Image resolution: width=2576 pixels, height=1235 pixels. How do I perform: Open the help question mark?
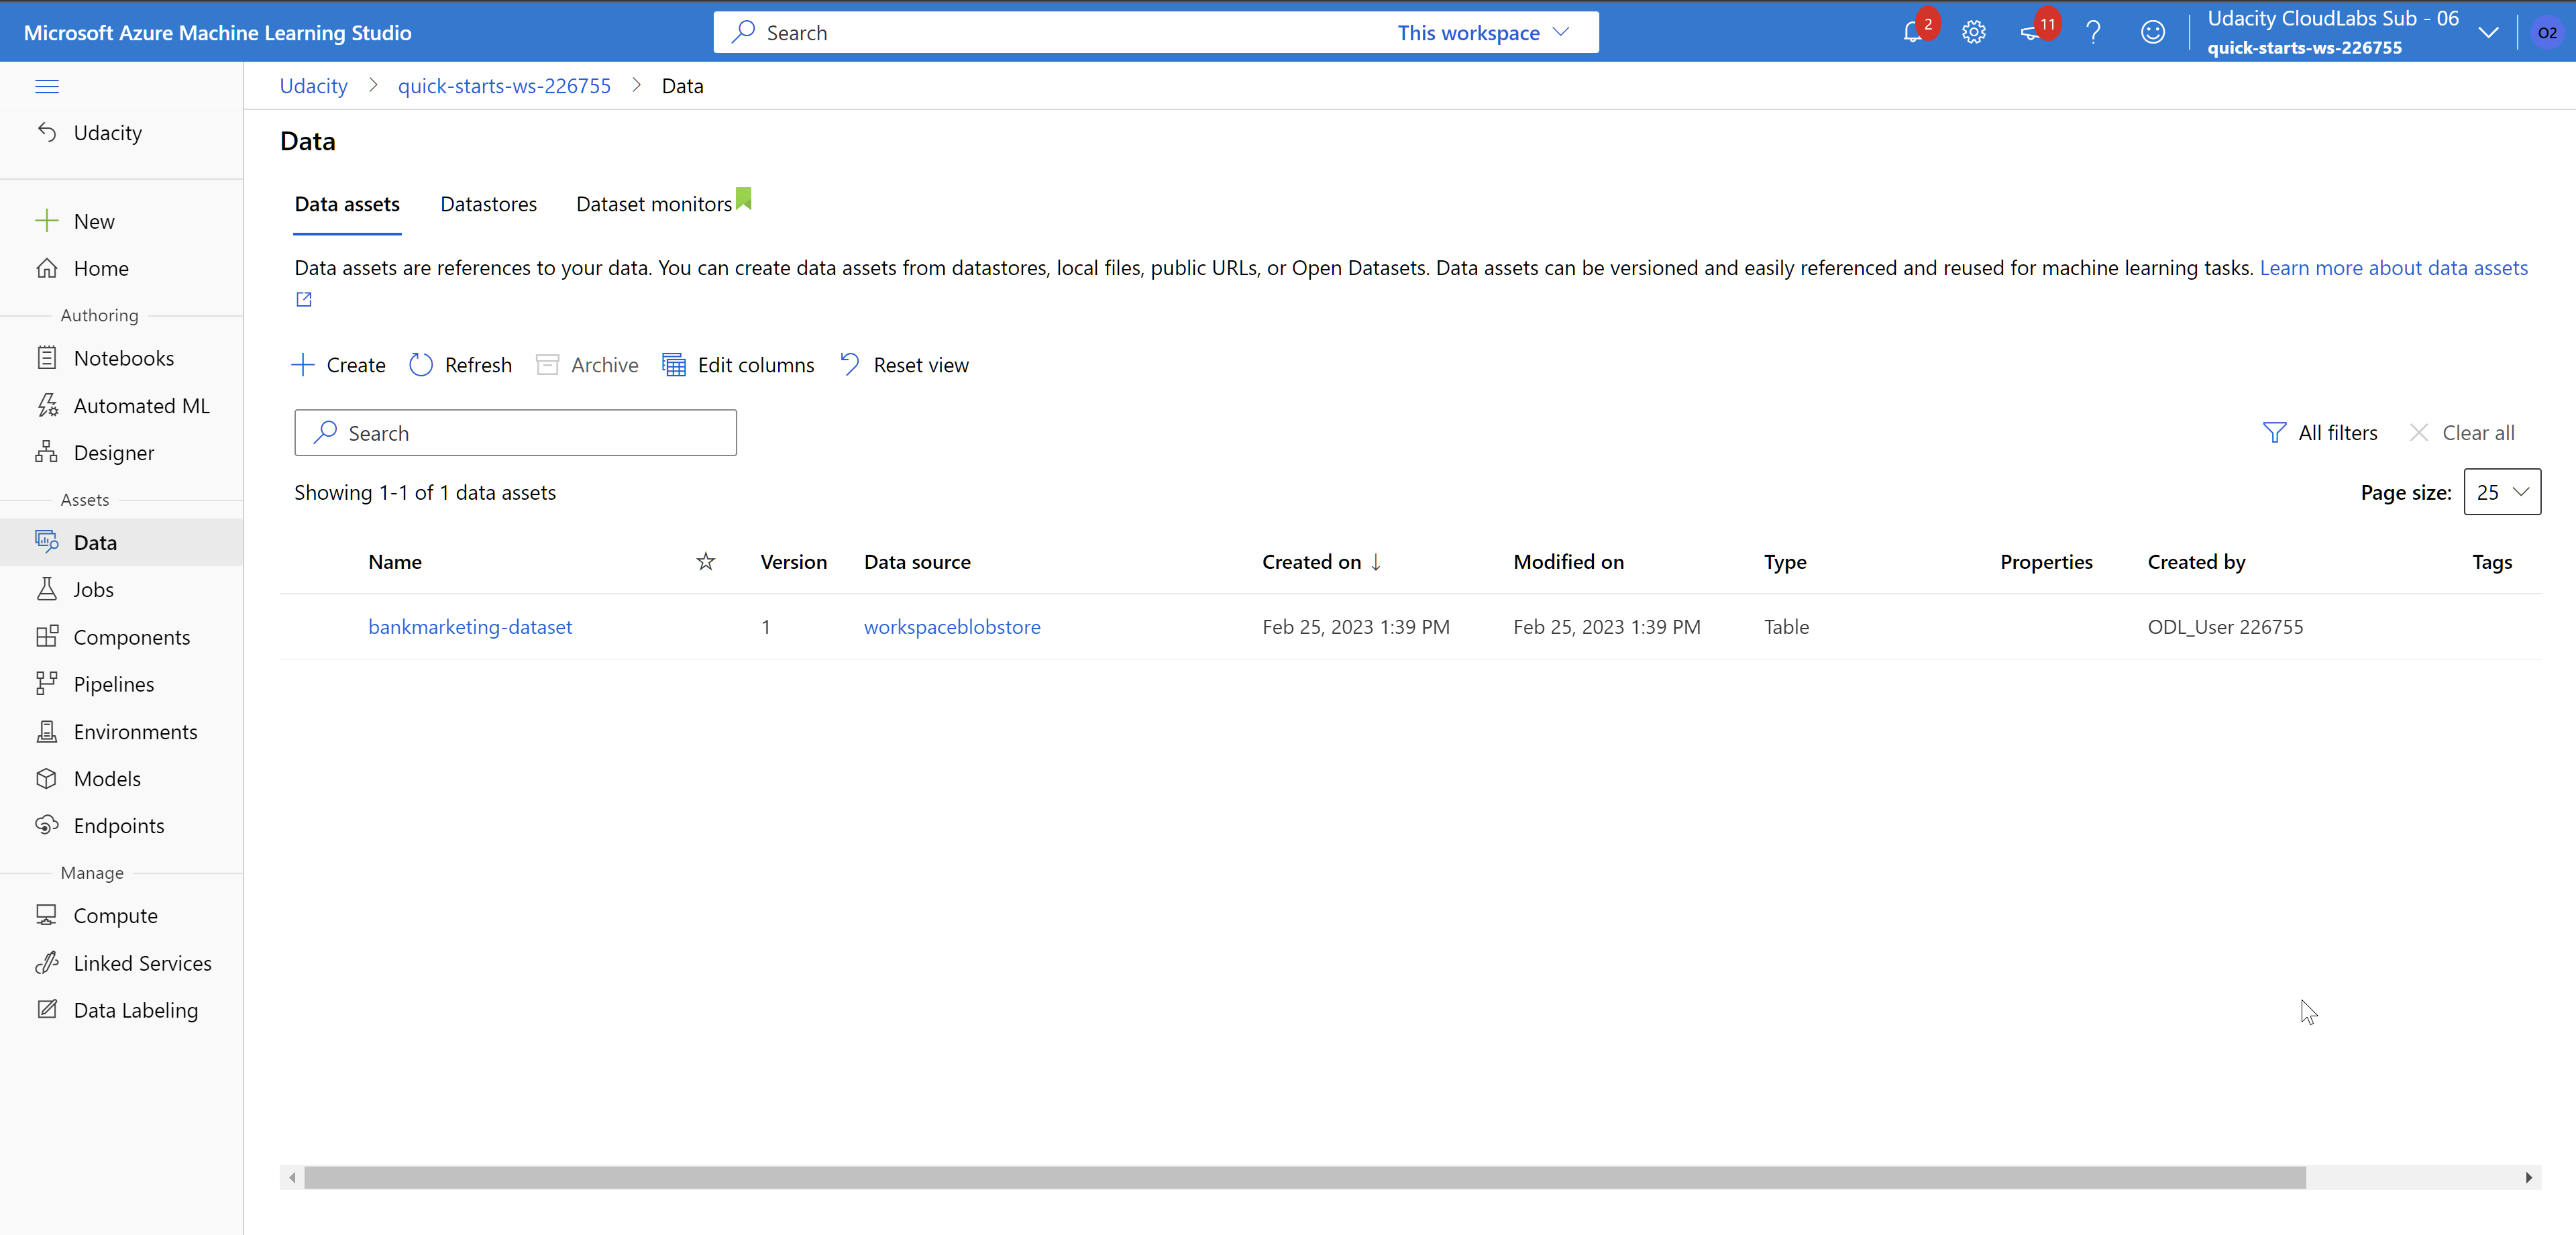(x=2093, y=31)
